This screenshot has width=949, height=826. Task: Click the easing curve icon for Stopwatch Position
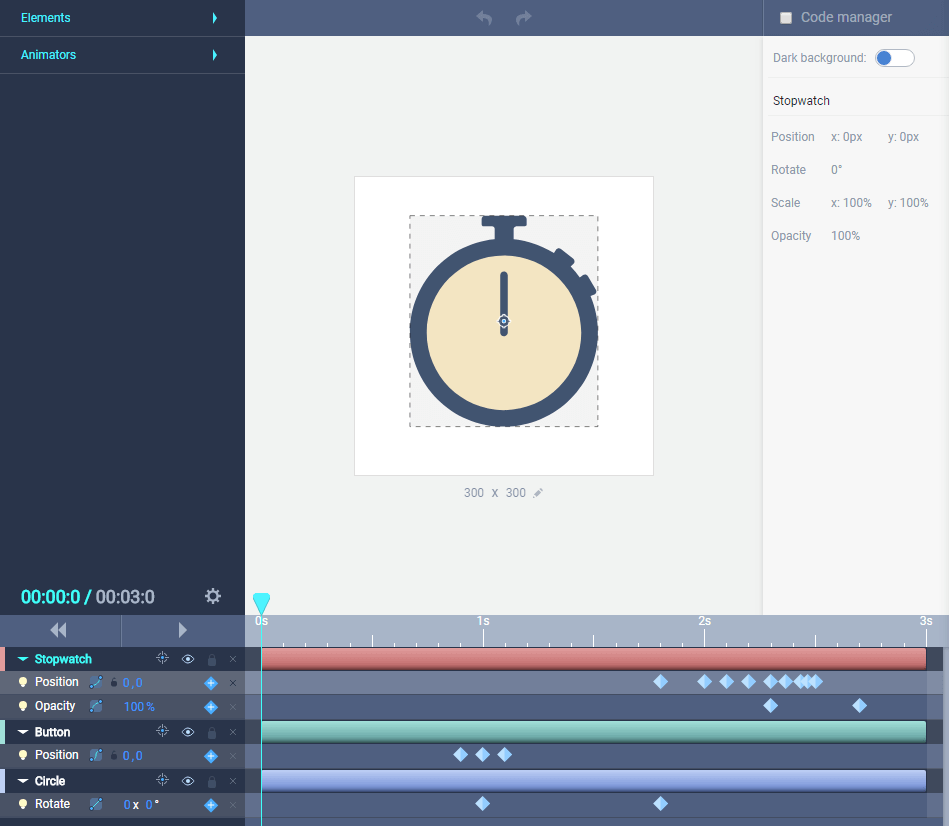(97, 682)
